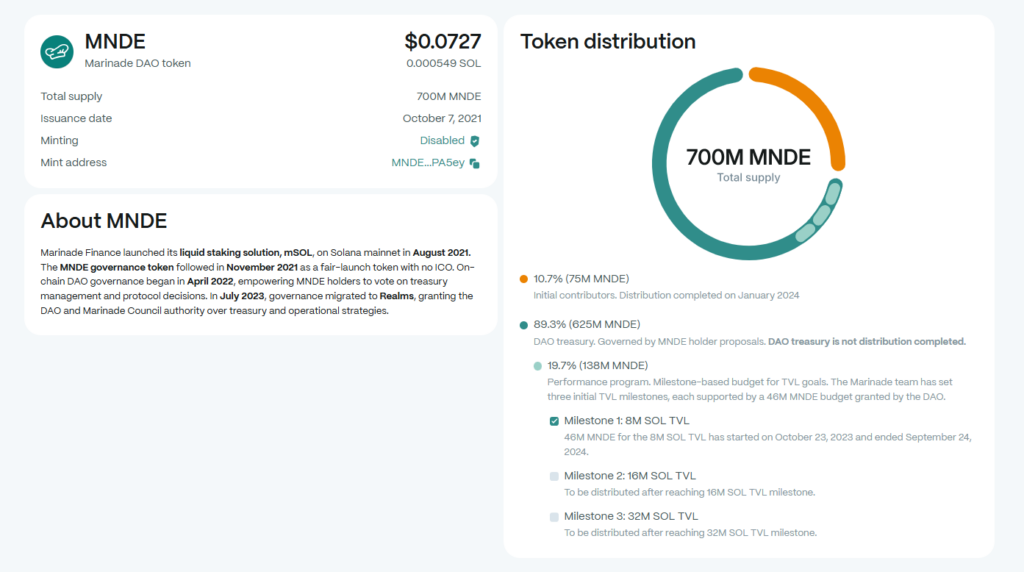Copy the mint address with copy icon
Screen dimensions: 1024x572
point(475,163)
